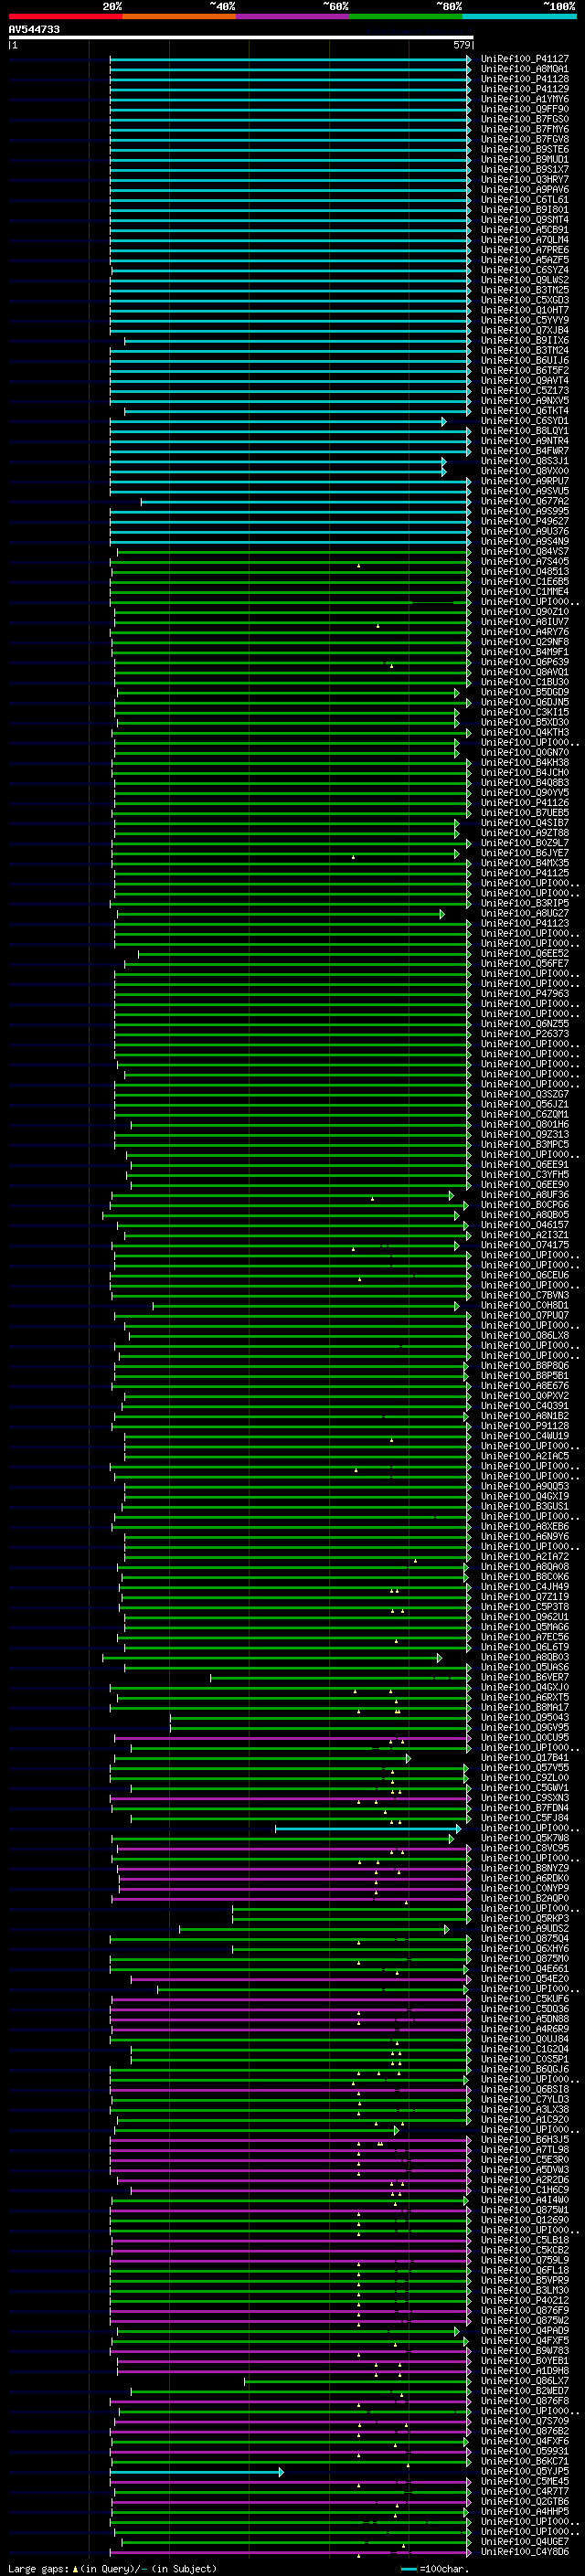Select hit label UniRef100_A9NTR4
This screenshot has width=585, height=2576.
[525, 441]
